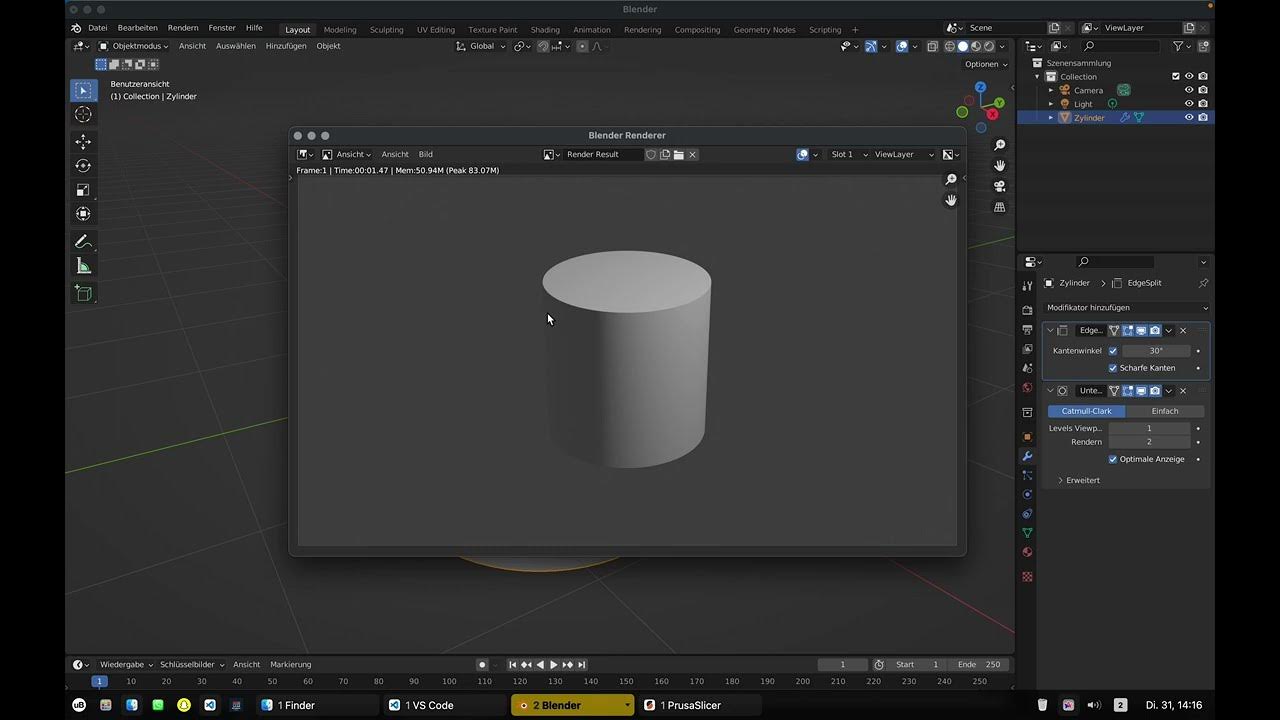The width and height of the screenshot is (1280, 720).
Task: Switch viewport to orthographic grid icon
Action: tap(999, 207)
